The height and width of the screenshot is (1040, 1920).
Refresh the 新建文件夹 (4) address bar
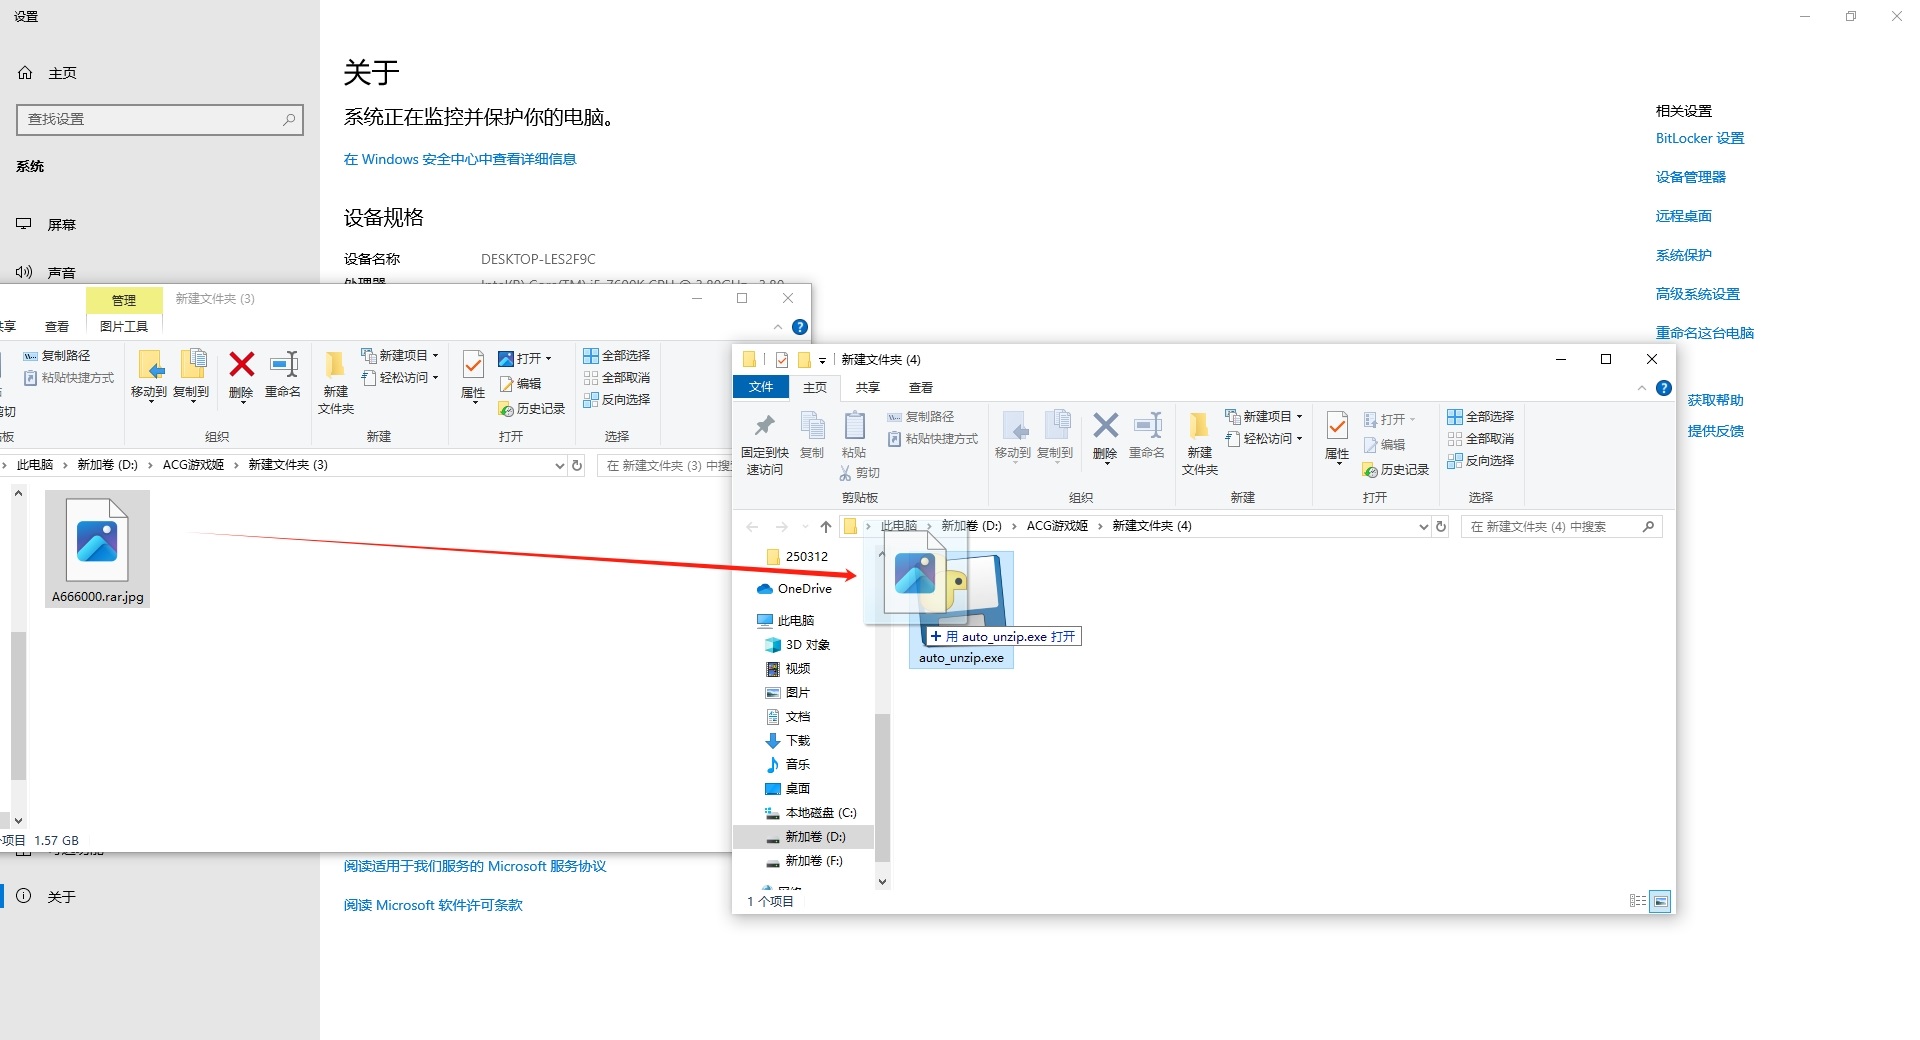[1441, 527]
